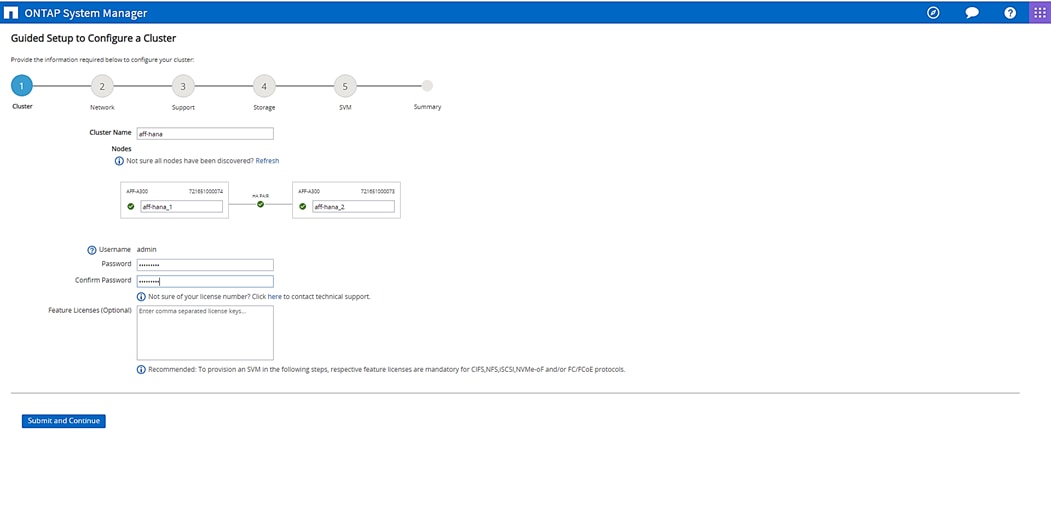Viewport: 1051px width, 513px height.
Task: Focus the Cluster Name input field
Action: (205, 133)
